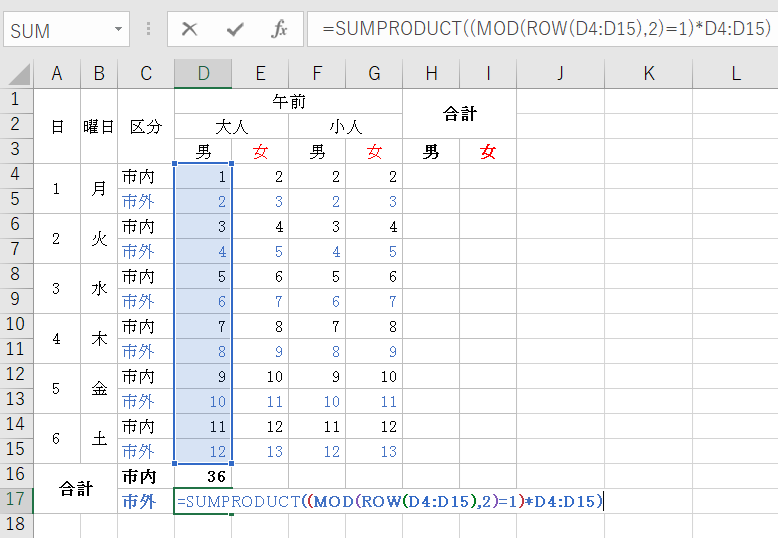Image resolution: width=778 pixels, height=538 pixels.
Task: Click the day number 1 in column A
Action: (57, 189)
